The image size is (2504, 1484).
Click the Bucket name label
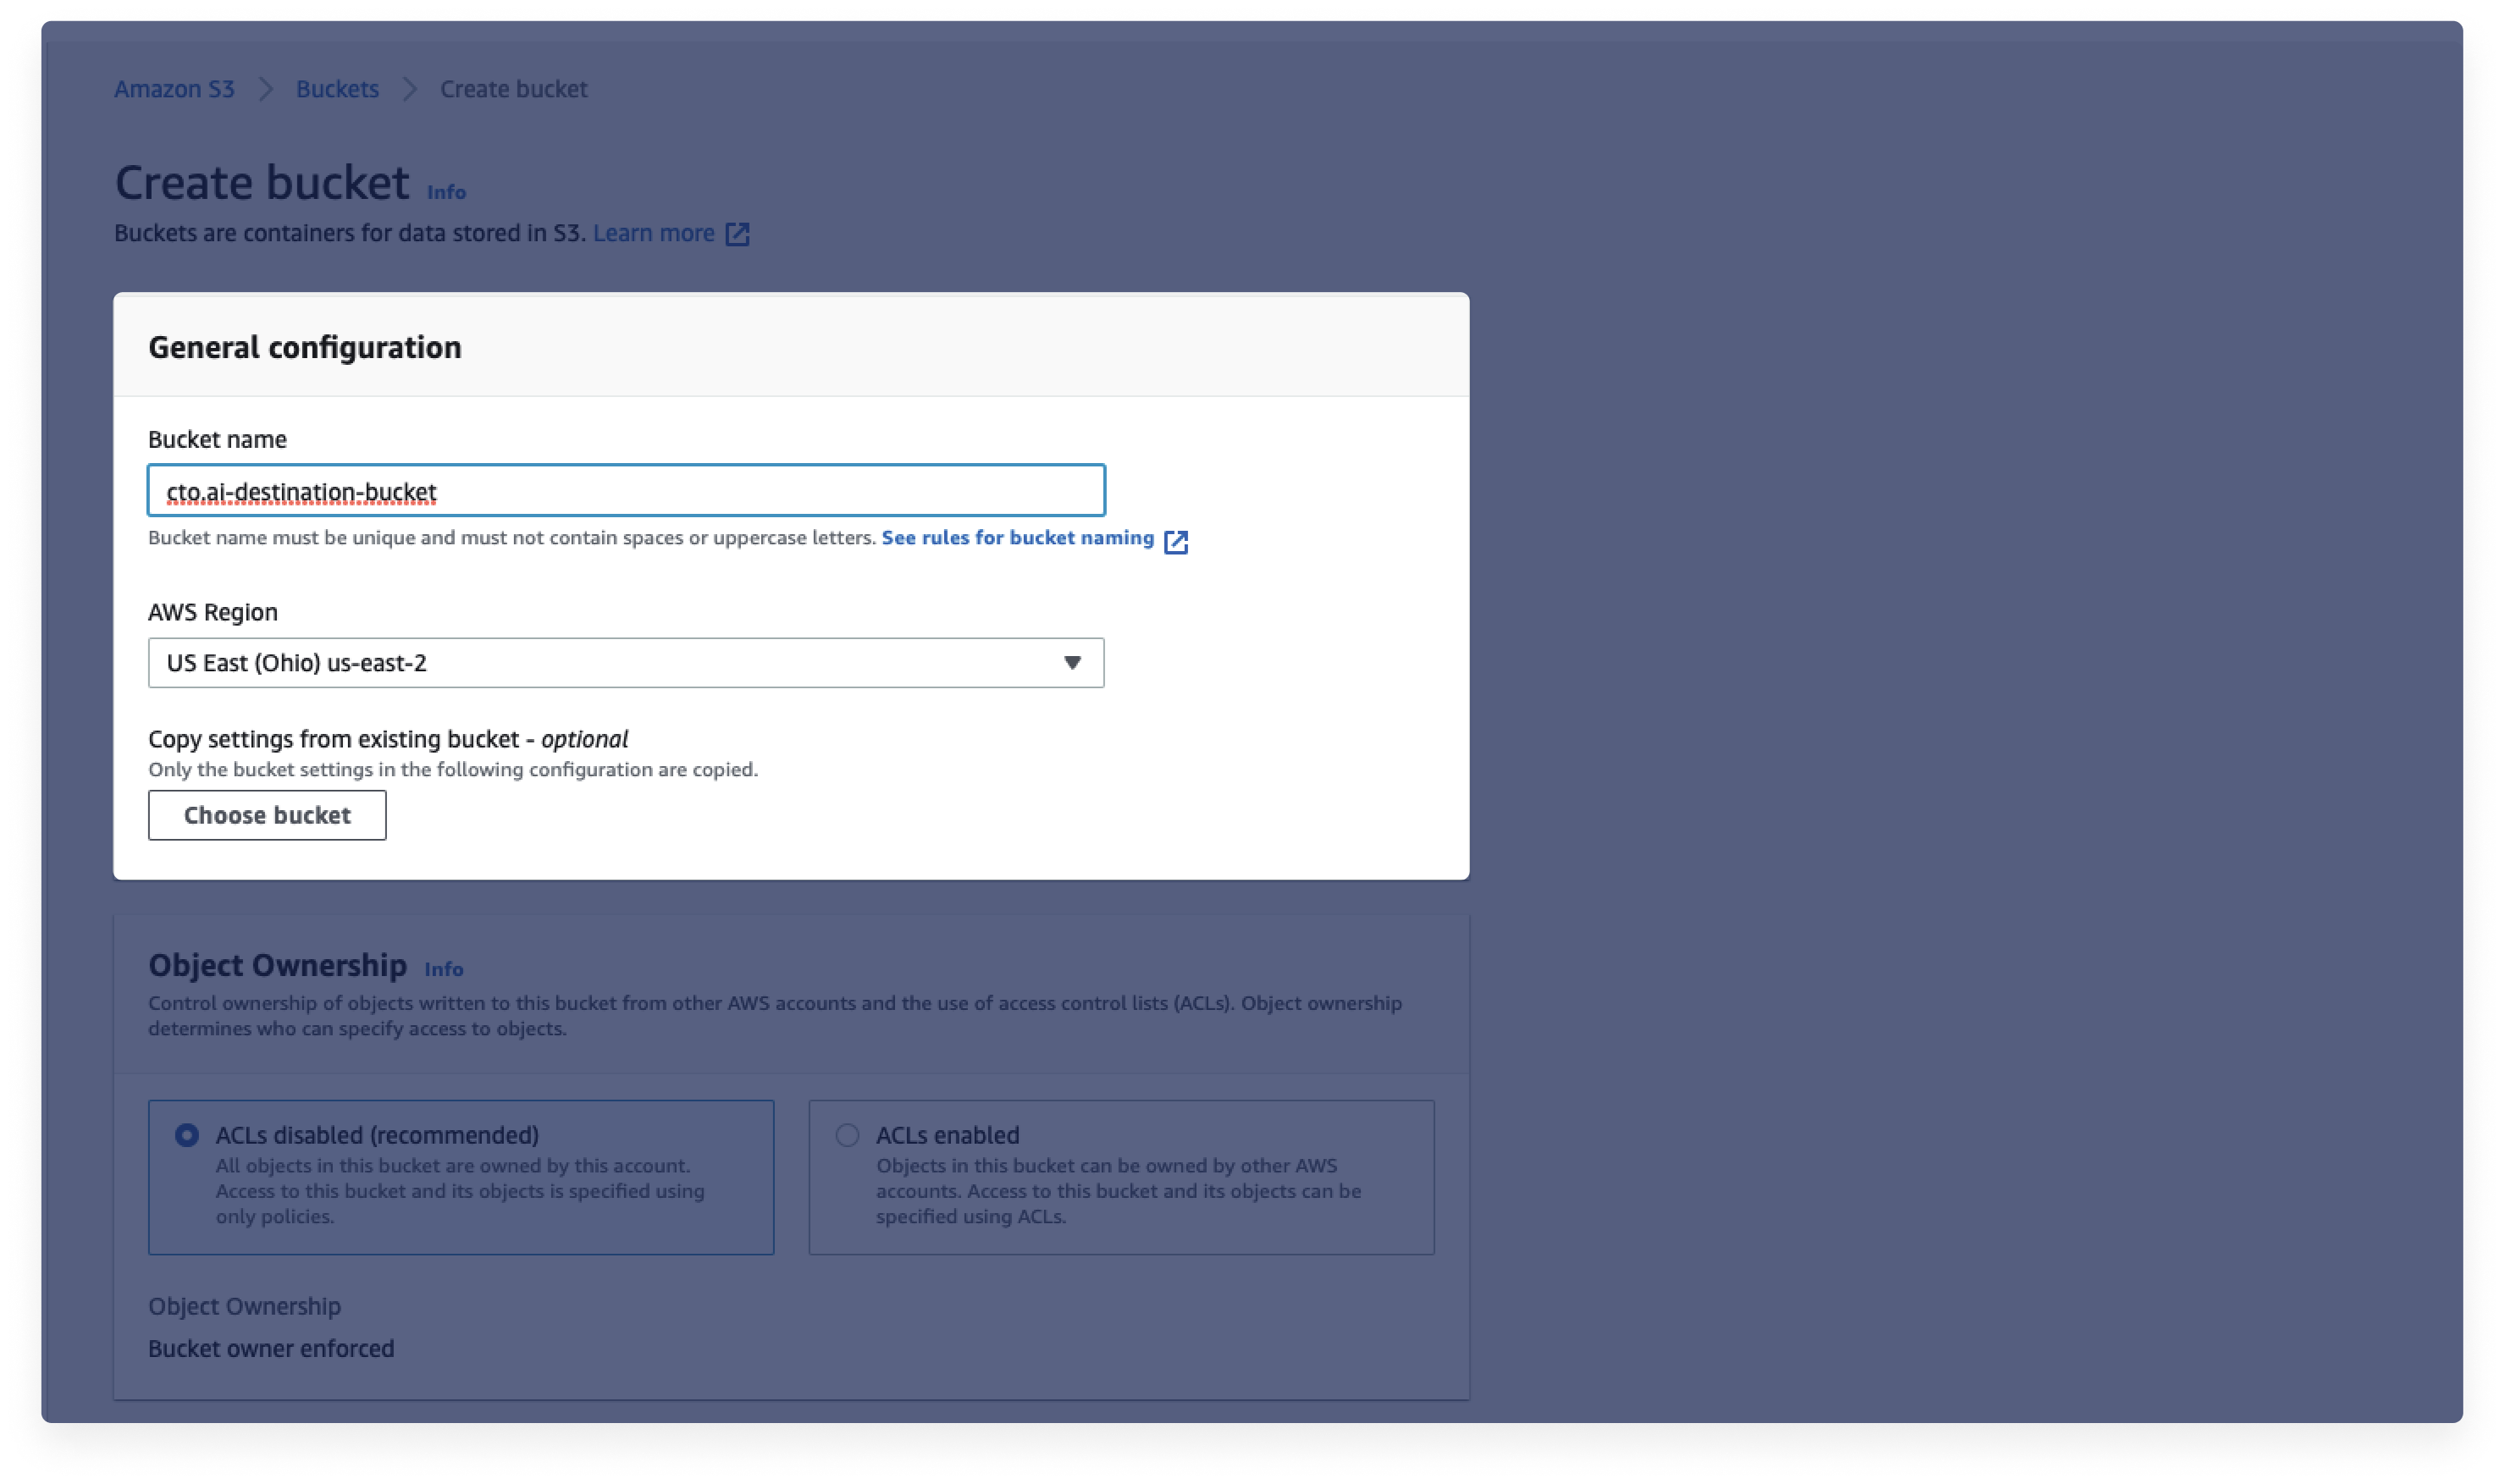(x=217, y=439)
